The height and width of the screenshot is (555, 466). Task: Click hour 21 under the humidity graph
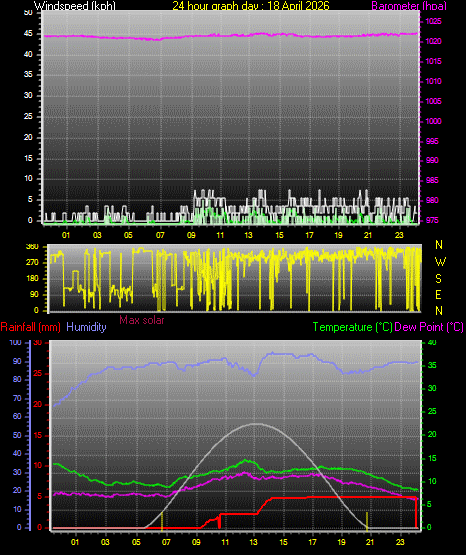click(370, 542)
